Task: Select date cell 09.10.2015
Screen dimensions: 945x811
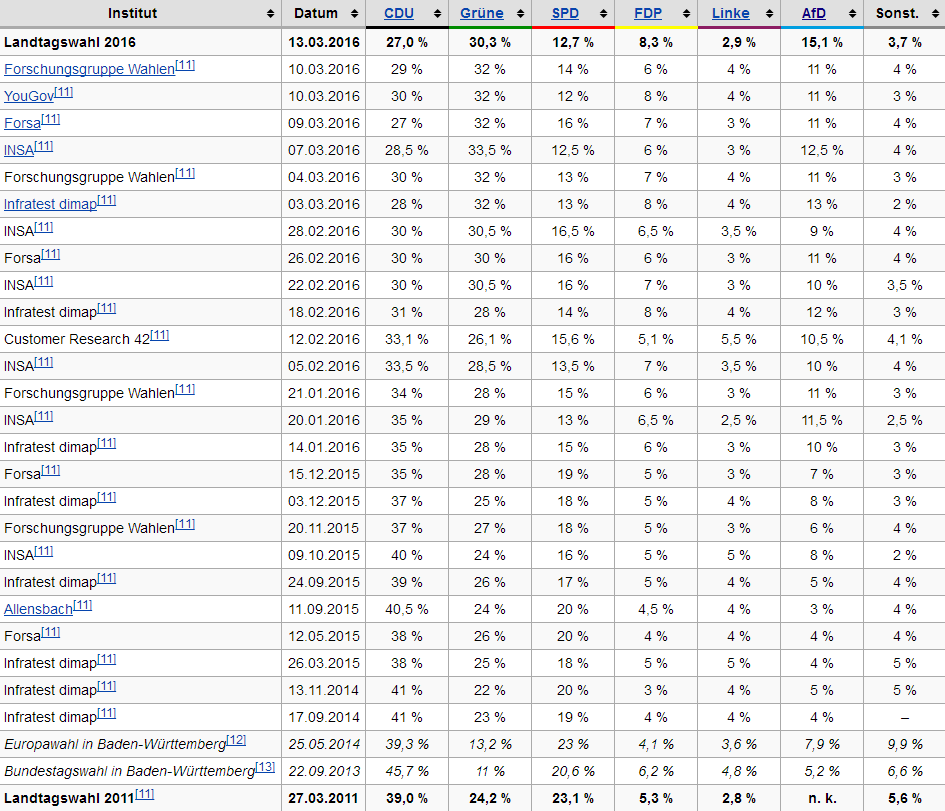Action: [x=324, y=556]
